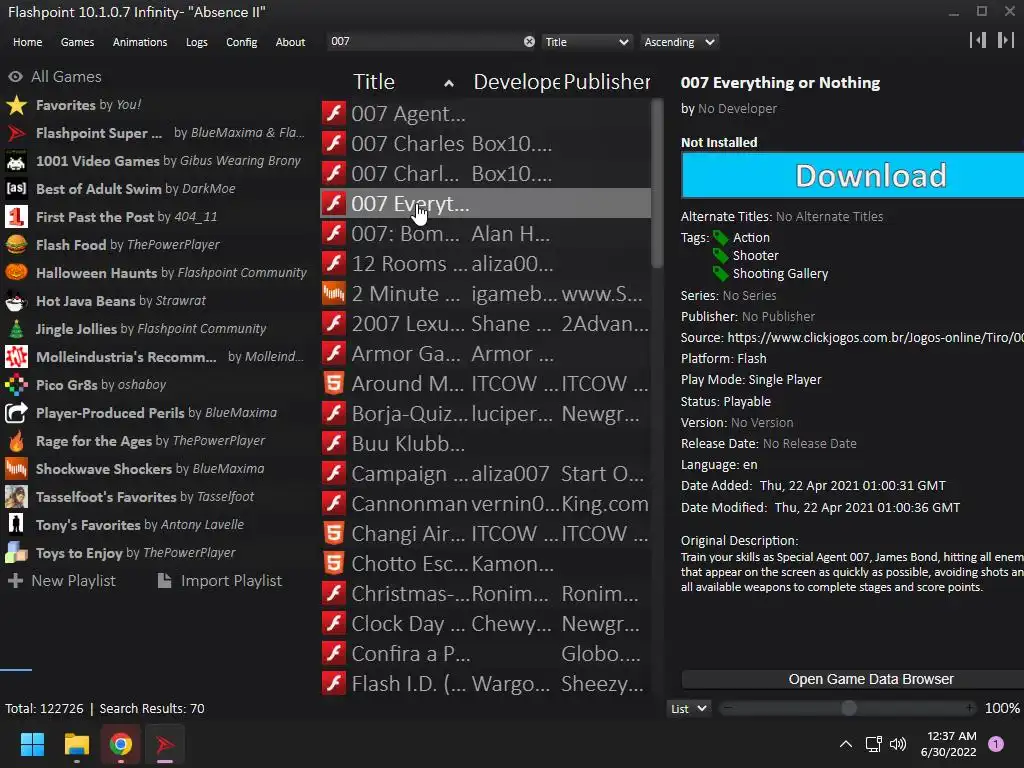Image resolution: width=1024 pixels, height=768 pixels.
Task: Click the Hot Java Beans cup icon
Action: 16,301
